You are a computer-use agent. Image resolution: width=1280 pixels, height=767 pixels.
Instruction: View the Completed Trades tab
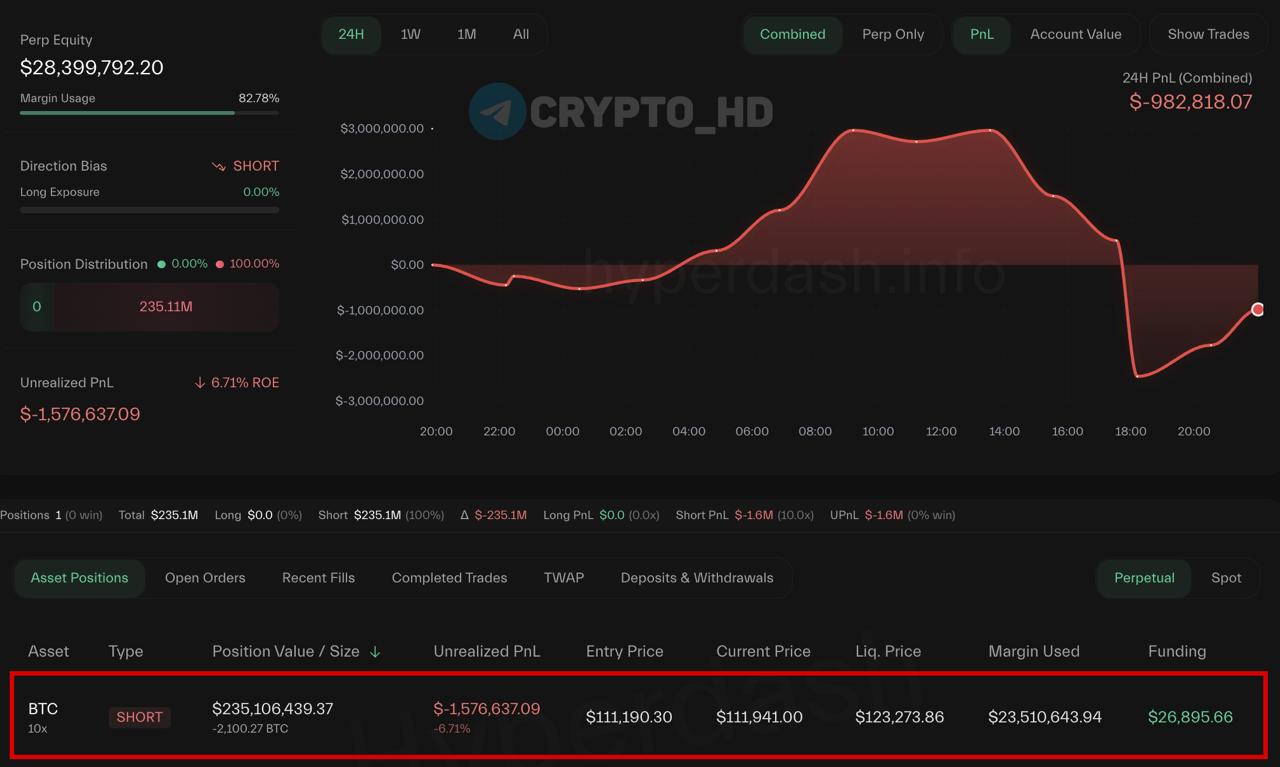449,578
